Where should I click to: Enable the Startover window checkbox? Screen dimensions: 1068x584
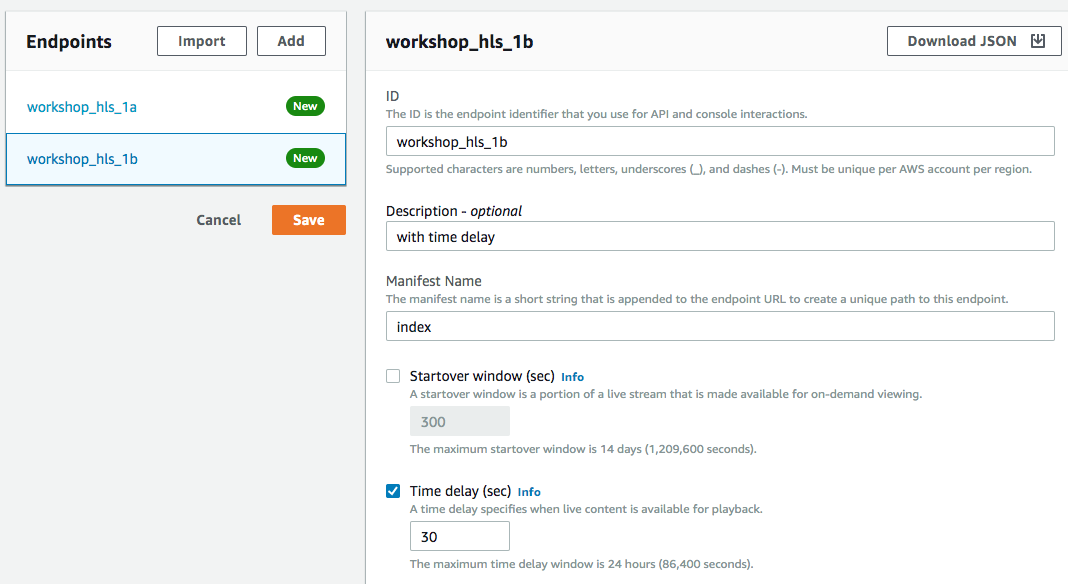point(393,376)
